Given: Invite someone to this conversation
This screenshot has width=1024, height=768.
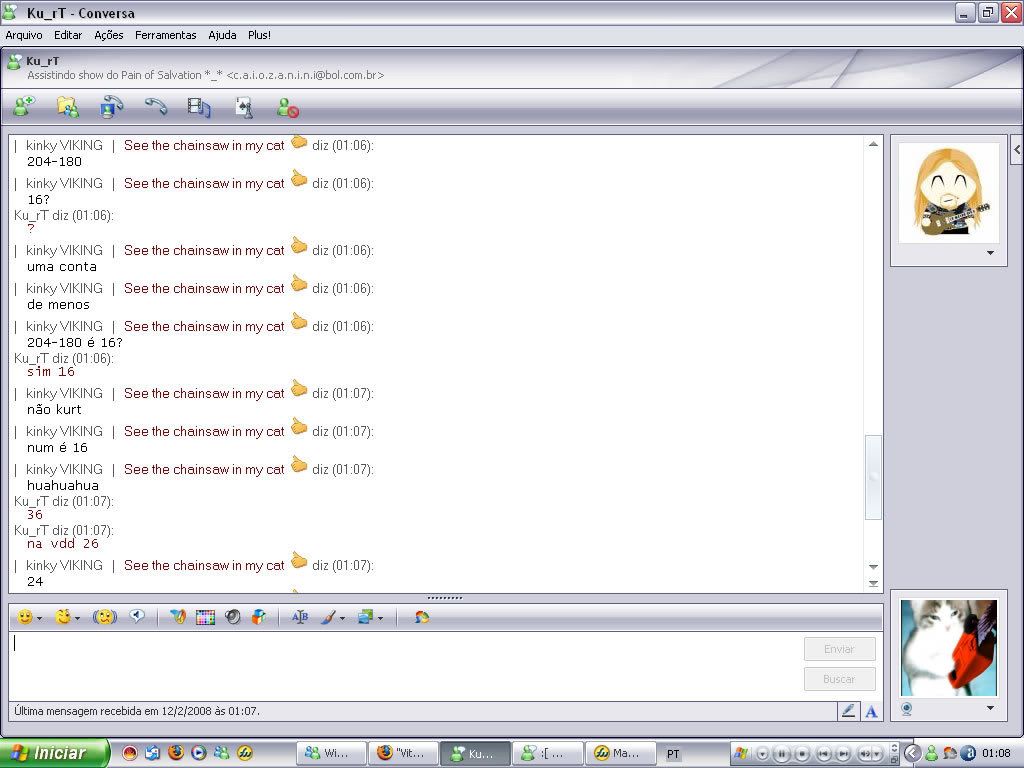Looking at the screenshot, I should coord(25,106).
